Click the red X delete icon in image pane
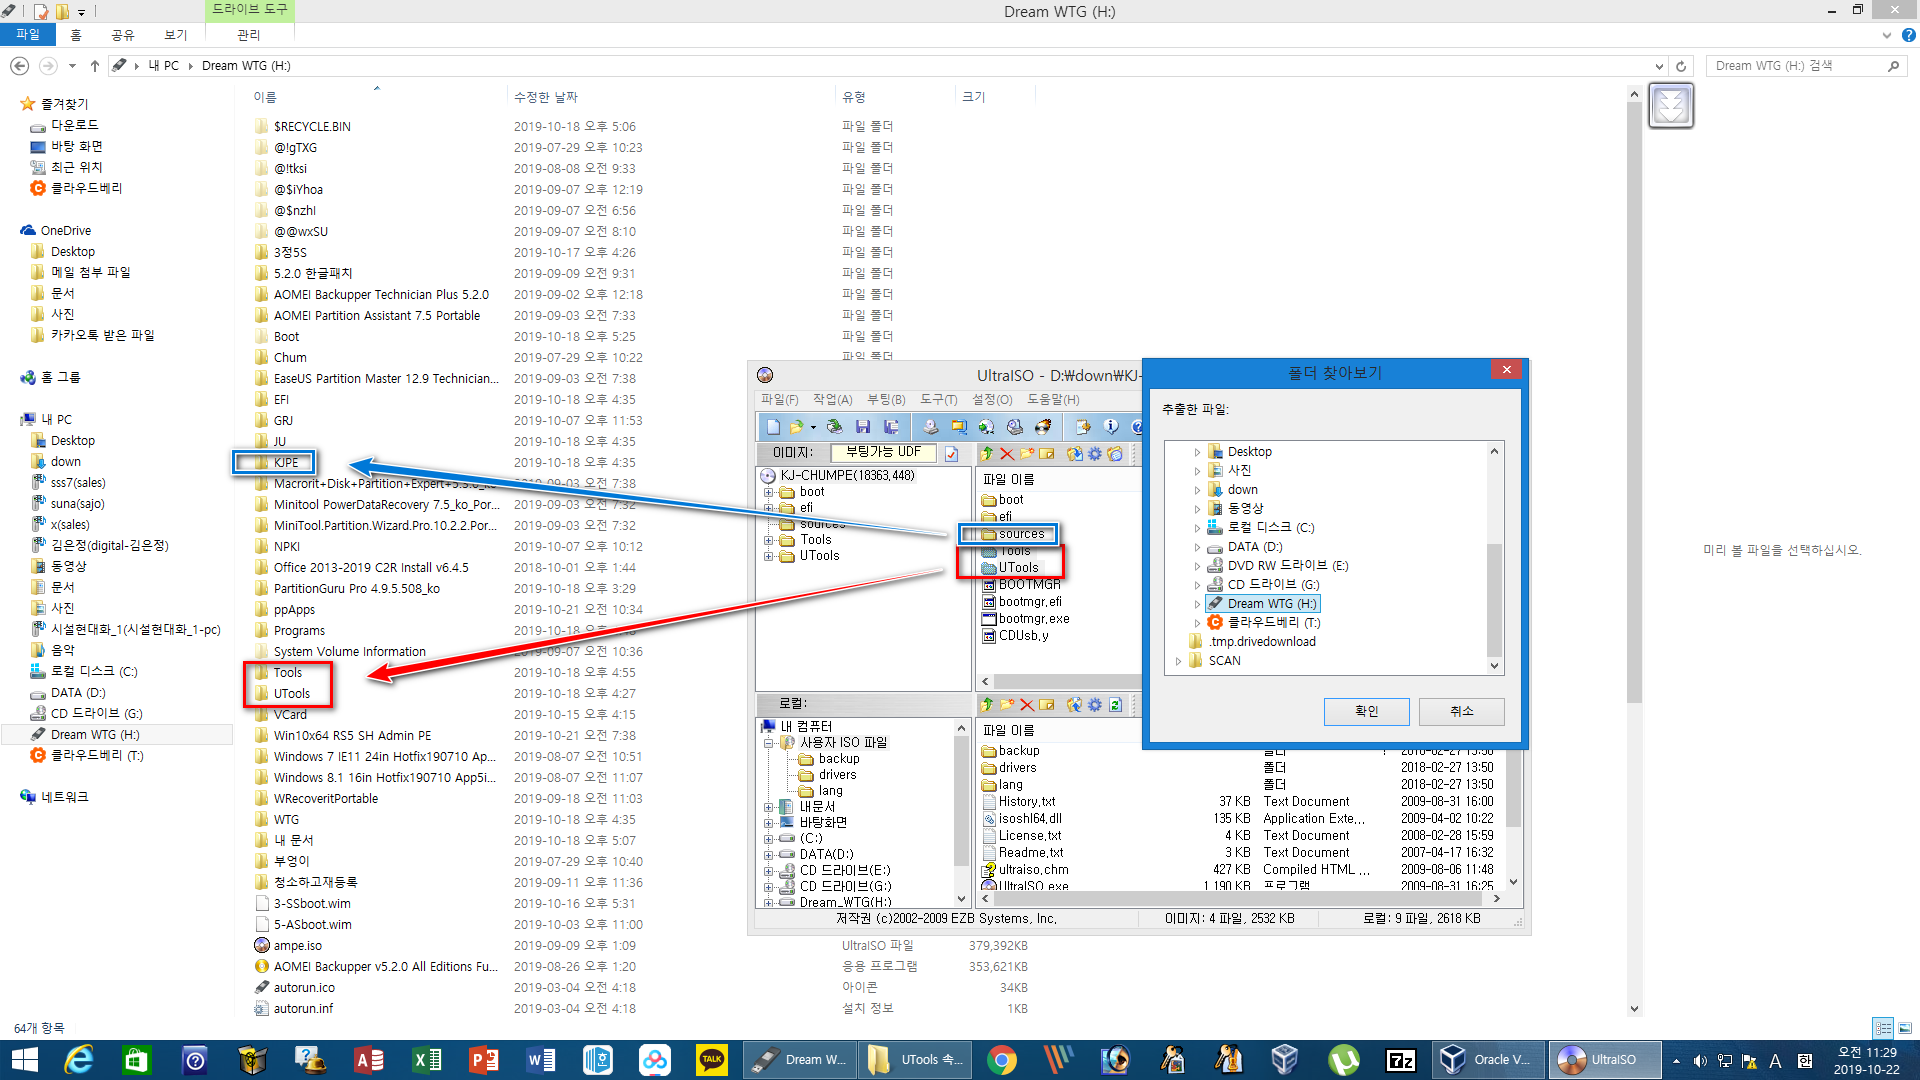 click(x=1007, y=454)
